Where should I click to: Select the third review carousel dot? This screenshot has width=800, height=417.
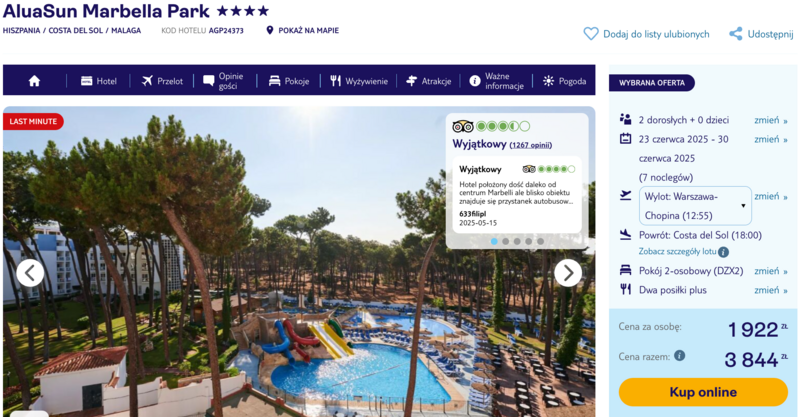tap(517, 241)
